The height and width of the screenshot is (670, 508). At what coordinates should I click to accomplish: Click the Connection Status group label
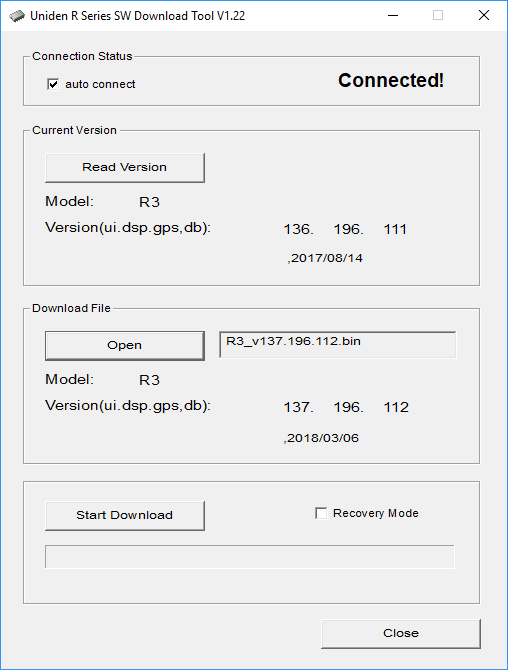click(x=82, y=56)
